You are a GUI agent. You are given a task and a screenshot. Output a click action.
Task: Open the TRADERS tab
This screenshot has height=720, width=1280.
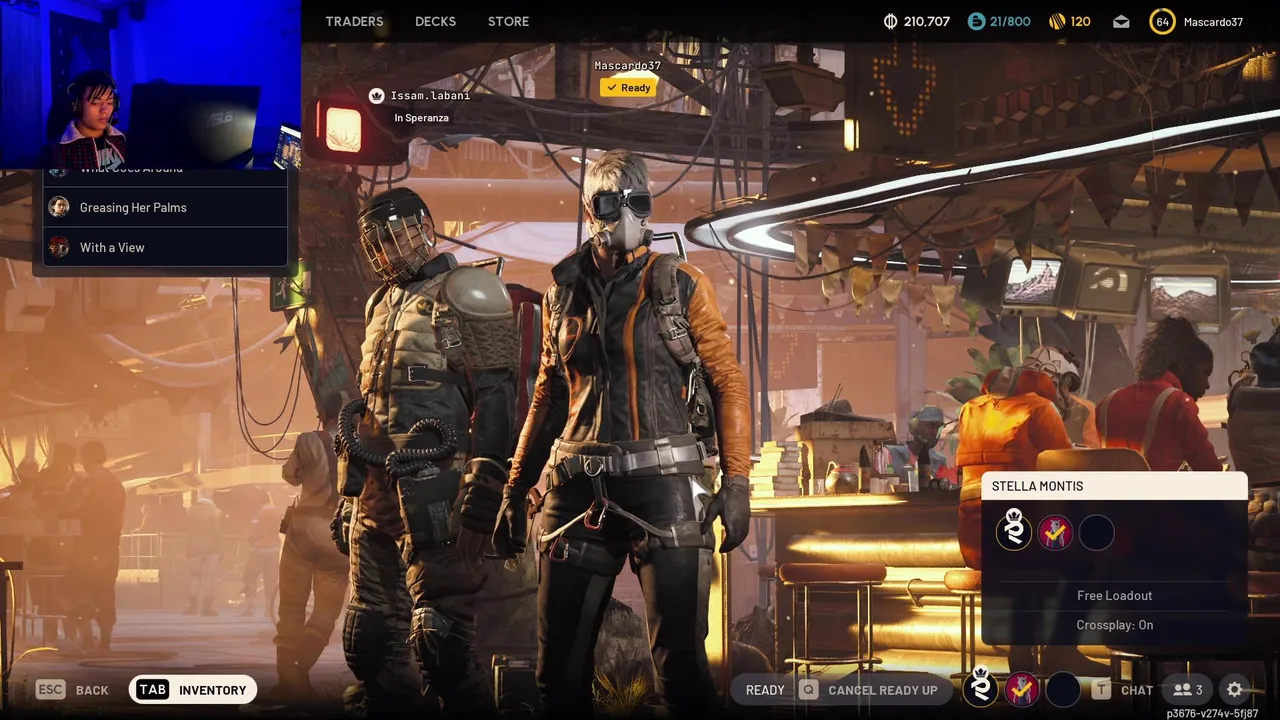tap(354, 21)
